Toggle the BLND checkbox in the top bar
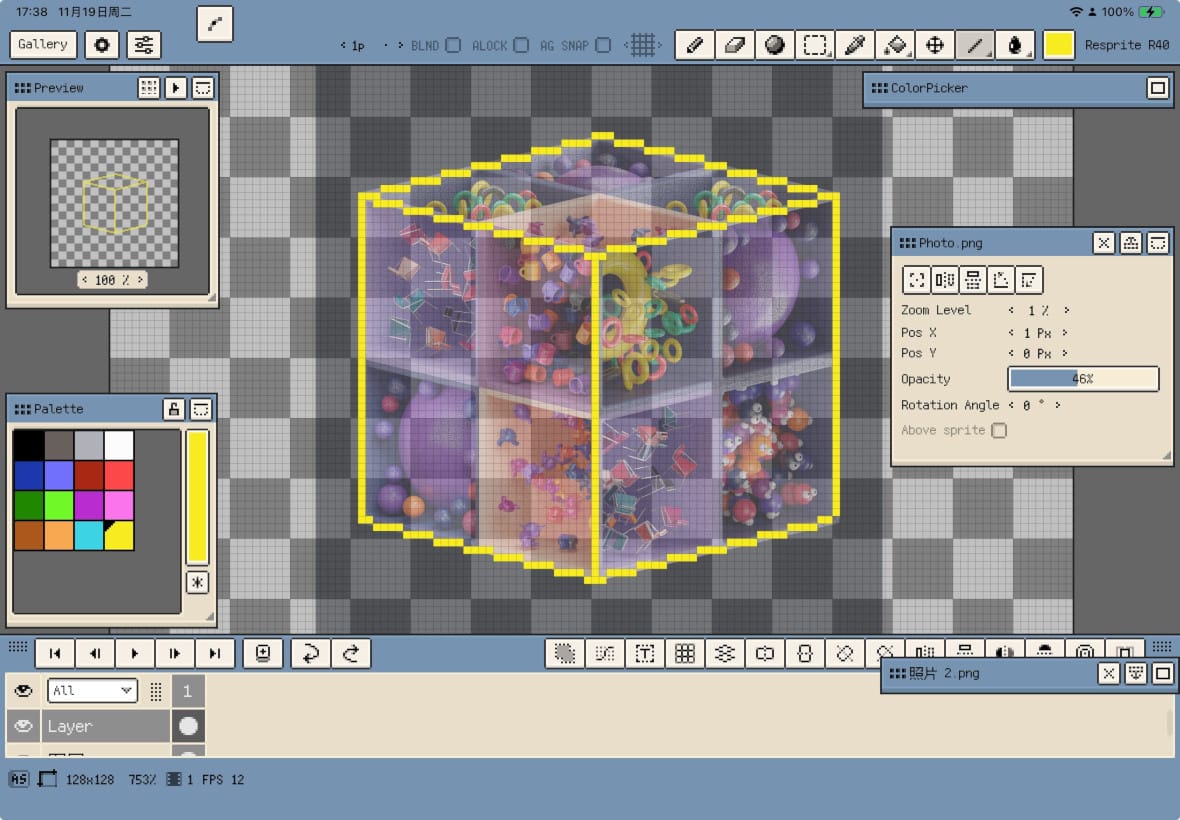The image size is (1180, 820). pos(454,45)
